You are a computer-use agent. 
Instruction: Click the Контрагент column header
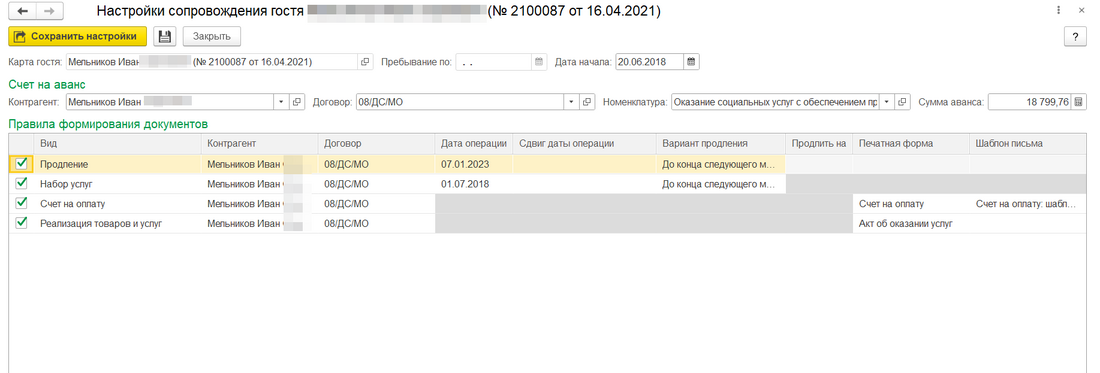(260, 143)
